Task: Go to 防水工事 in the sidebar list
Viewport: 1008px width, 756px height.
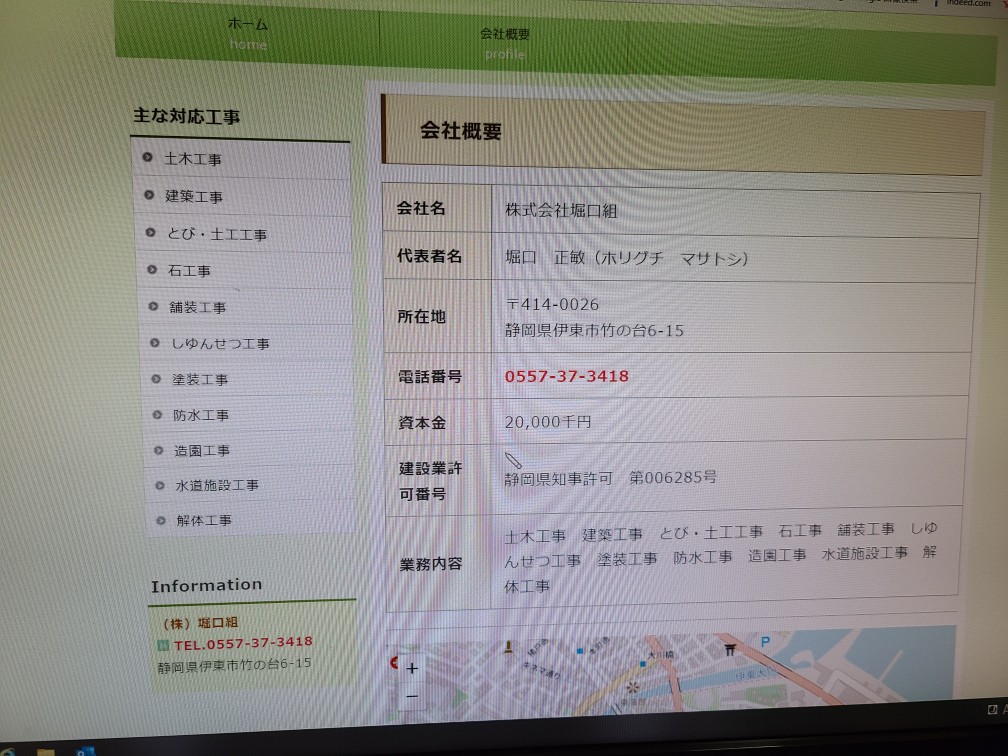Action: [201, 415]
